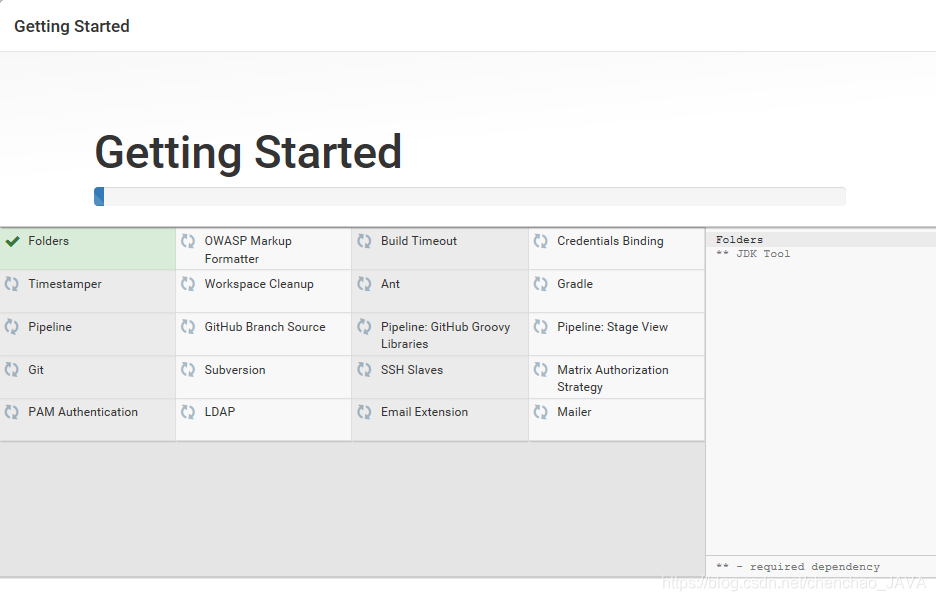This screenshot has height=601, width=936.
Task: Click the pending spinner icon beside Gradle
Action: click(x=541, y=284)
